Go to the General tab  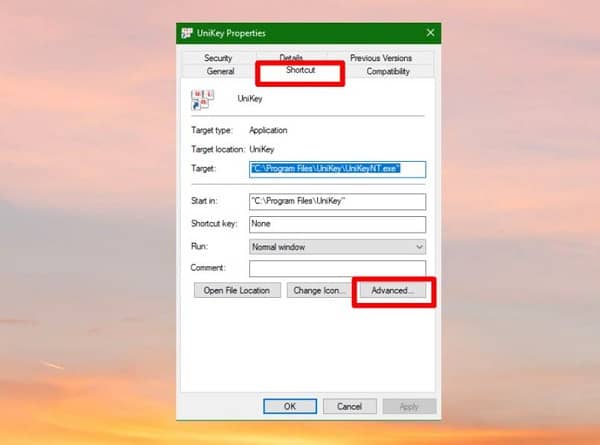click(220, 72)
